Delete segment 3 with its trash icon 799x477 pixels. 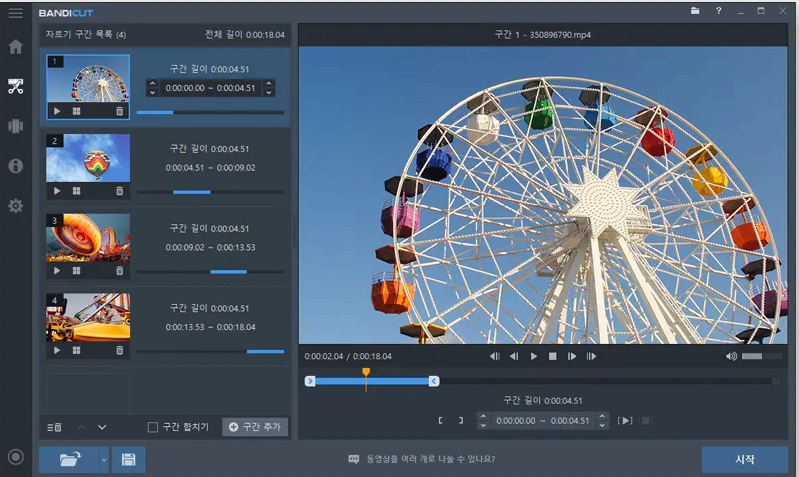[119, 271]
